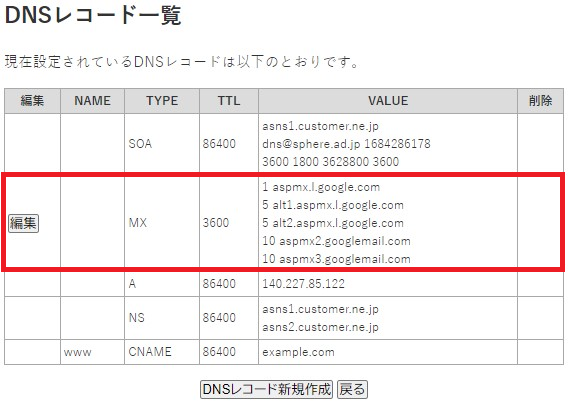Click the asns2.customer.ne.jp NS value
Viewport: 569px width, 402px height.
pyautogui.click(x=320, y=327)
